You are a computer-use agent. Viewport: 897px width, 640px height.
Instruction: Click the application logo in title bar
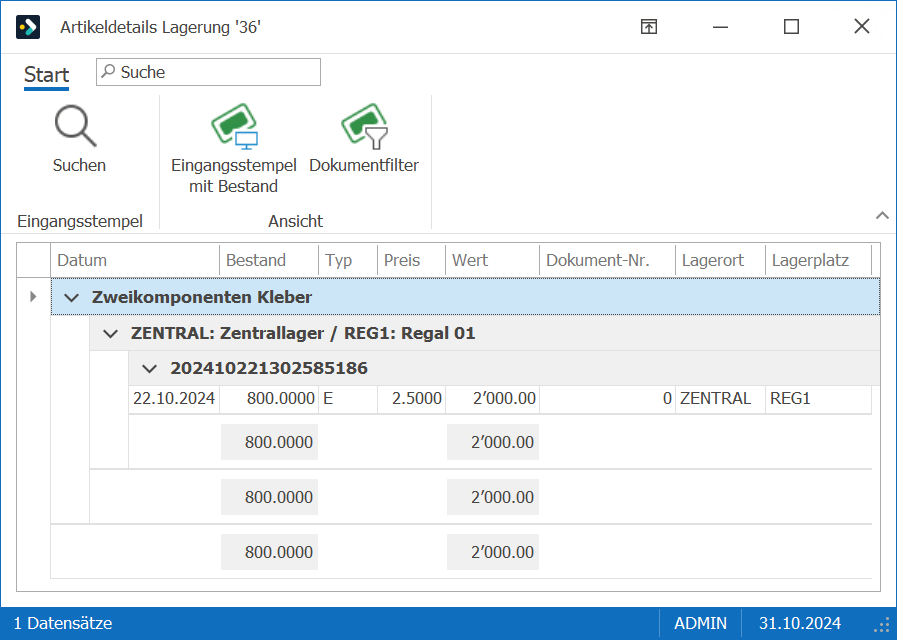(x=28, y=27)
